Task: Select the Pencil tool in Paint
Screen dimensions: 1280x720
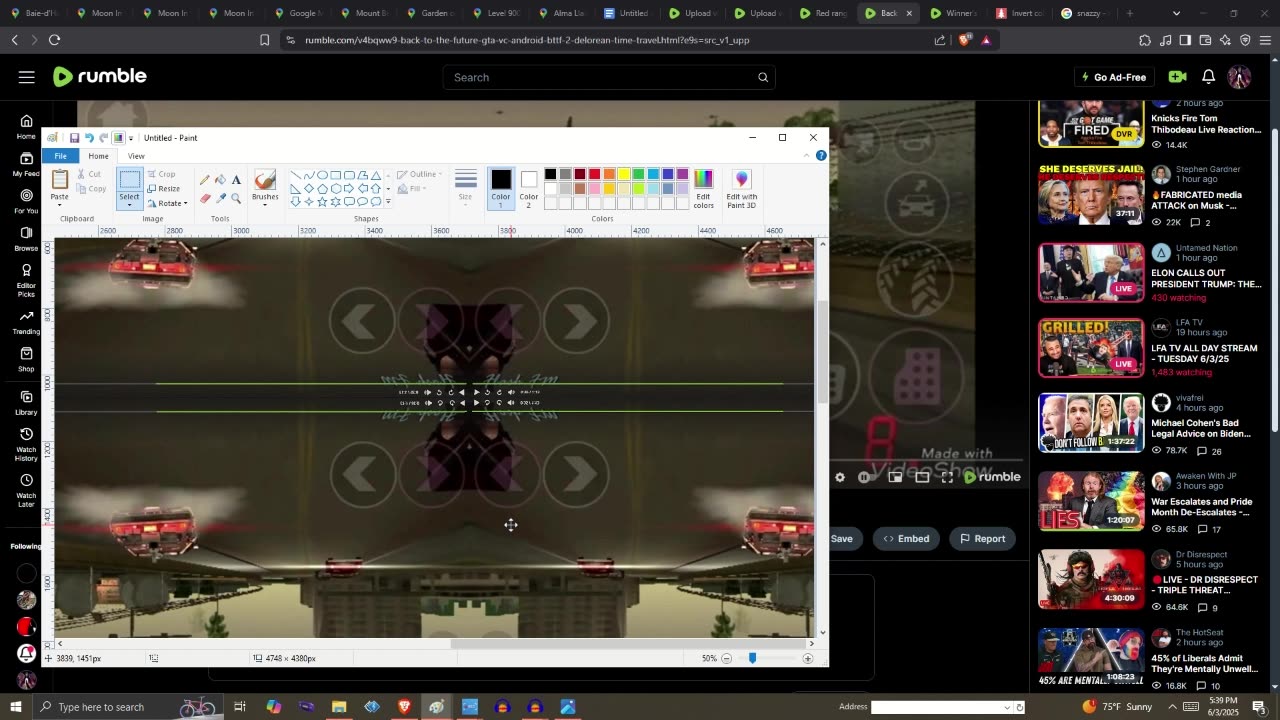Action: [205, 180]
